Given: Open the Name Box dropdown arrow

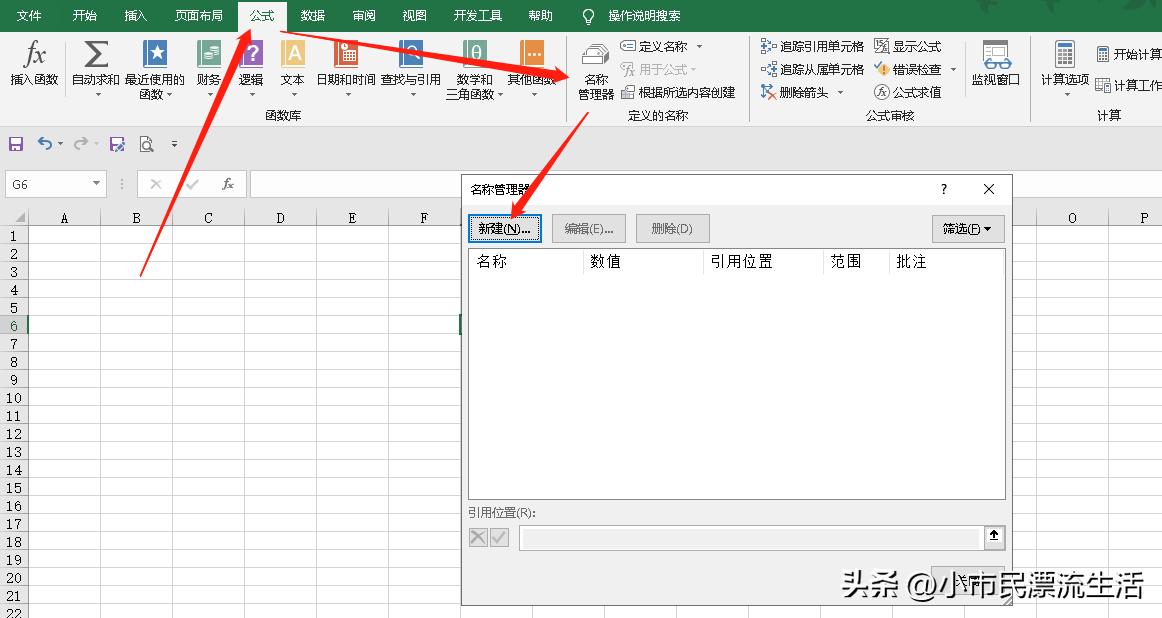Looking at the screenshot, I should point(95,184).
